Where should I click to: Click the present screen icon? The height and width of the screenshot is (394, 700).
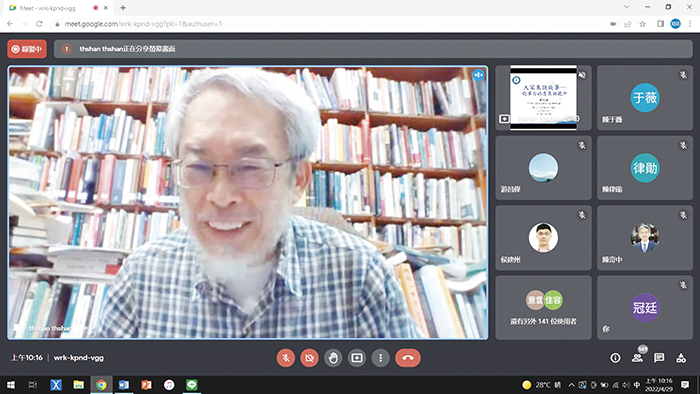(357, 358)
